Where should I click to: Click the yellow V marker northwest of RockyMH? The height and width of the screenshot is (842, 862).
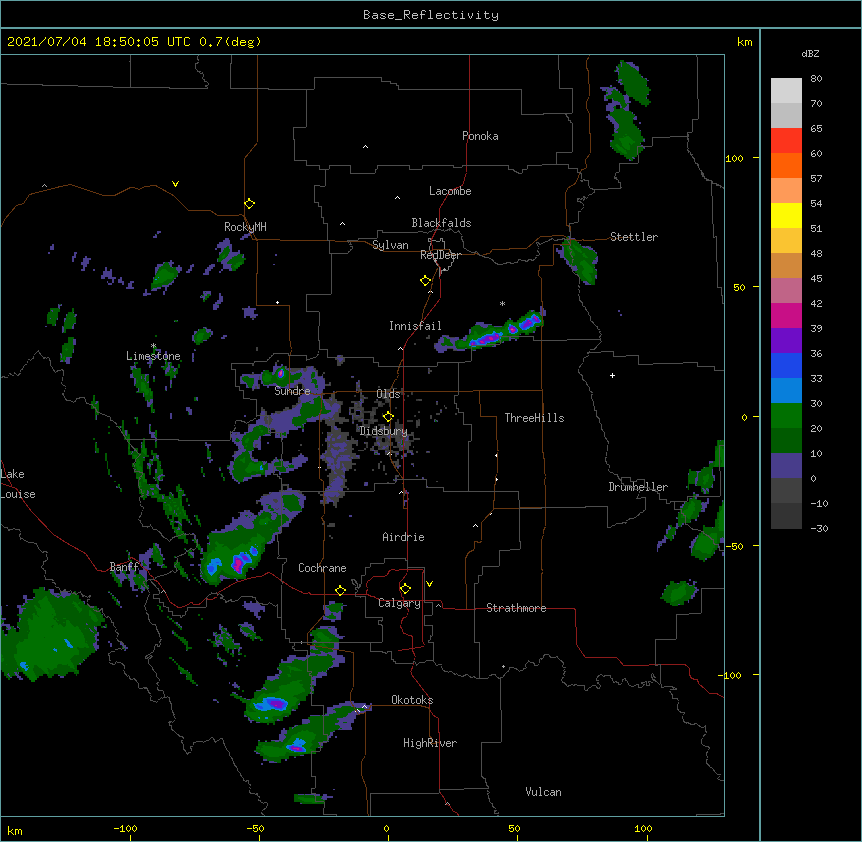[x=175, y=184]
